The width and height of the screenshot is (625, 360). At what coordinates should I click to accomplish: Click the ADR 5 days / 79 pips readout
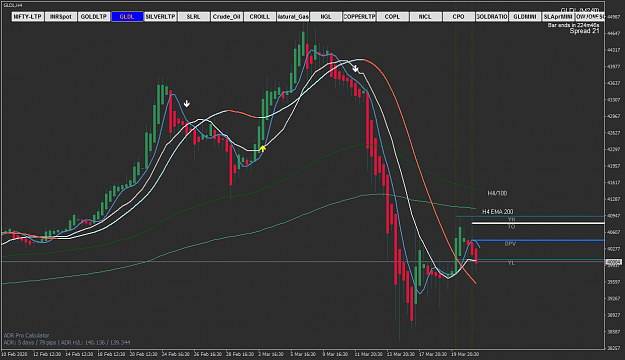pos(67,342)
